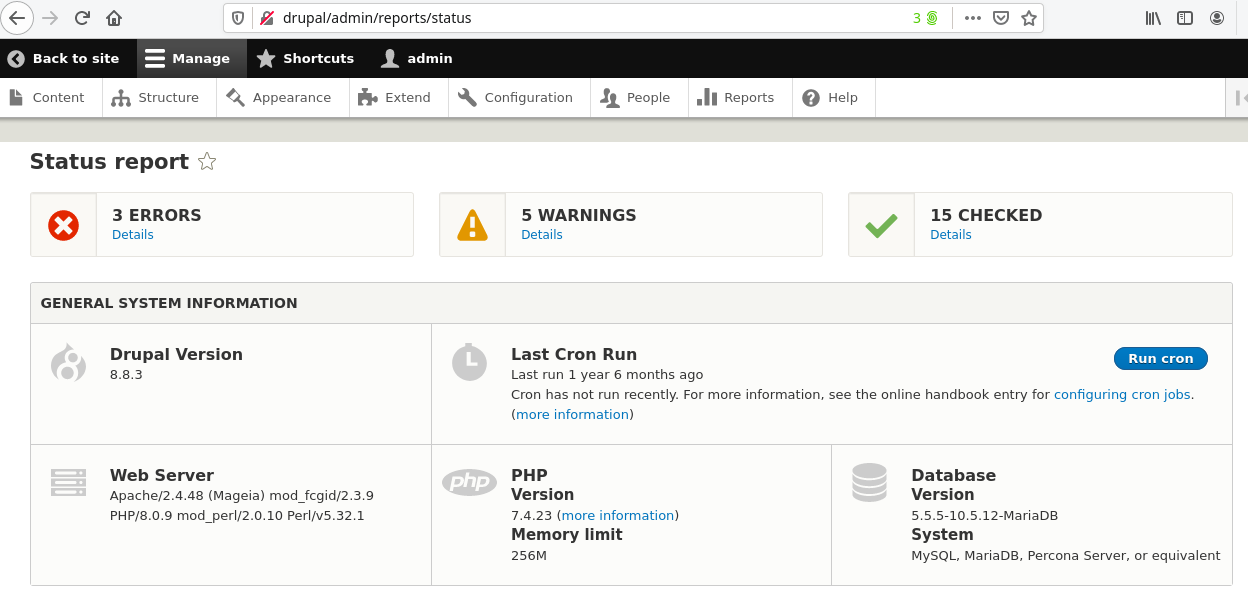Image resolution: width=1248 pixels, height=602 pixels.
Task: Open the Firefox account icon
Action: (x=1217, y=18)
